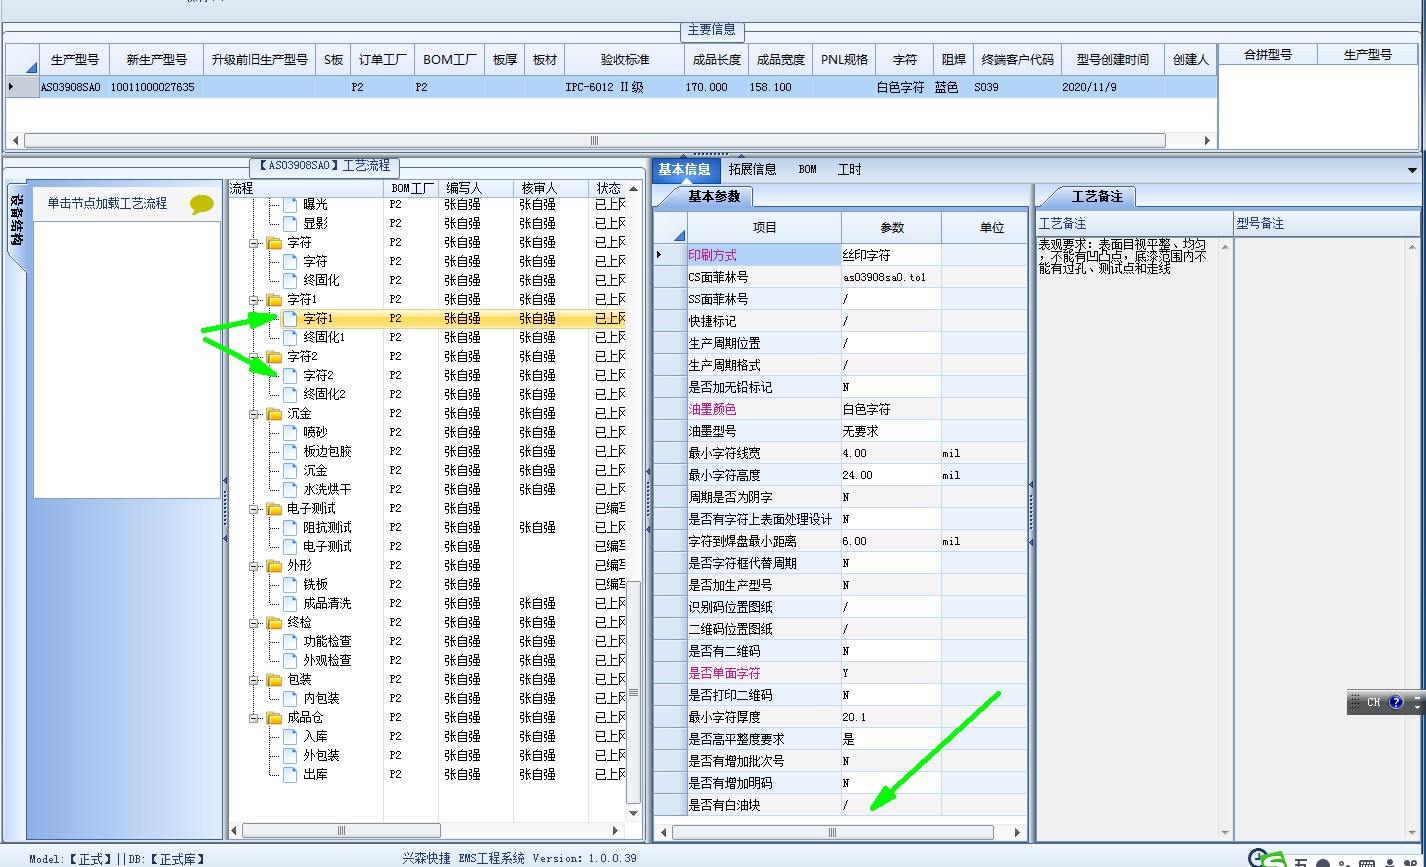The image size is (1426, 867).
Task: Click the 生产型号 column header in the main grid
Action: [75, 60]
